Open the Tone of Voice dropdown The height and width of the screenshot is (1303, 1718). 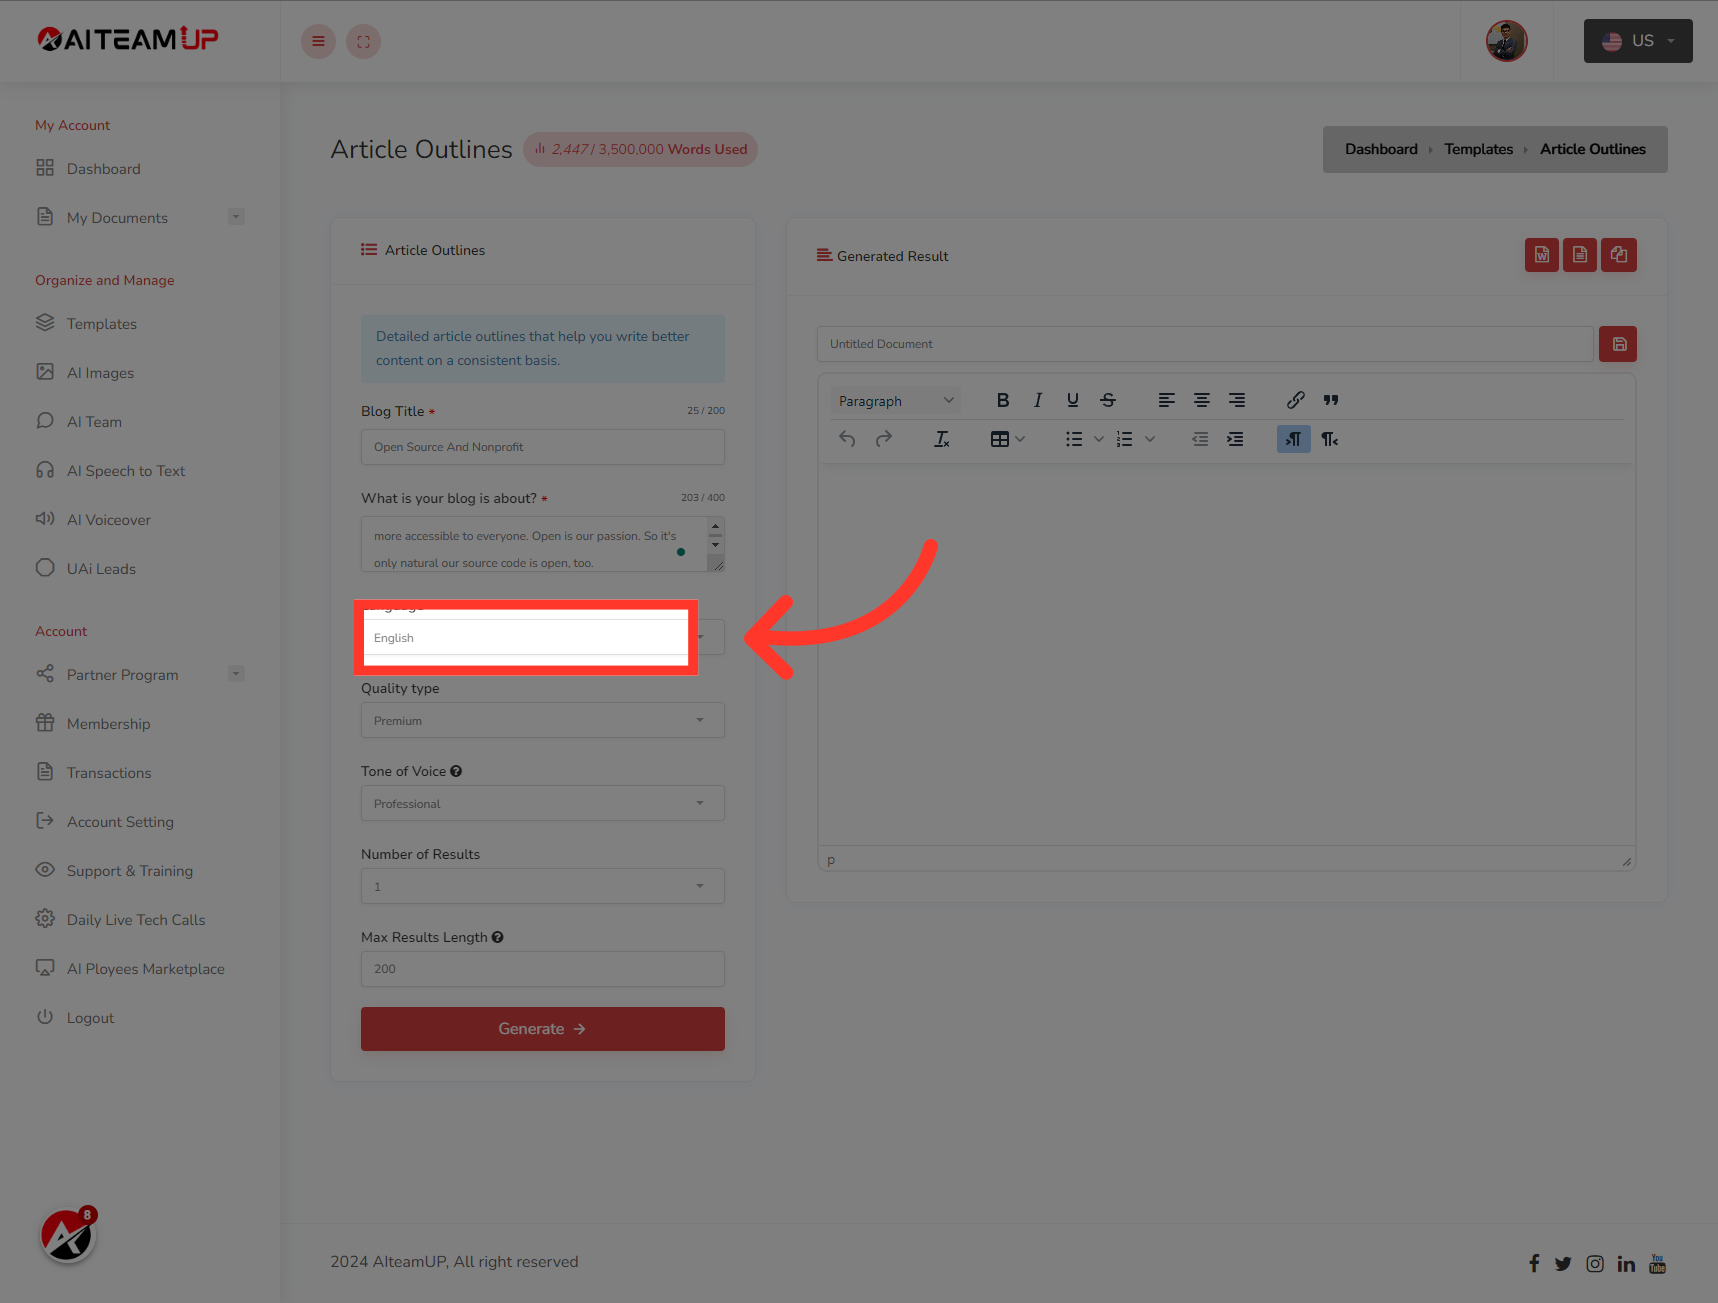click(543, 803)
